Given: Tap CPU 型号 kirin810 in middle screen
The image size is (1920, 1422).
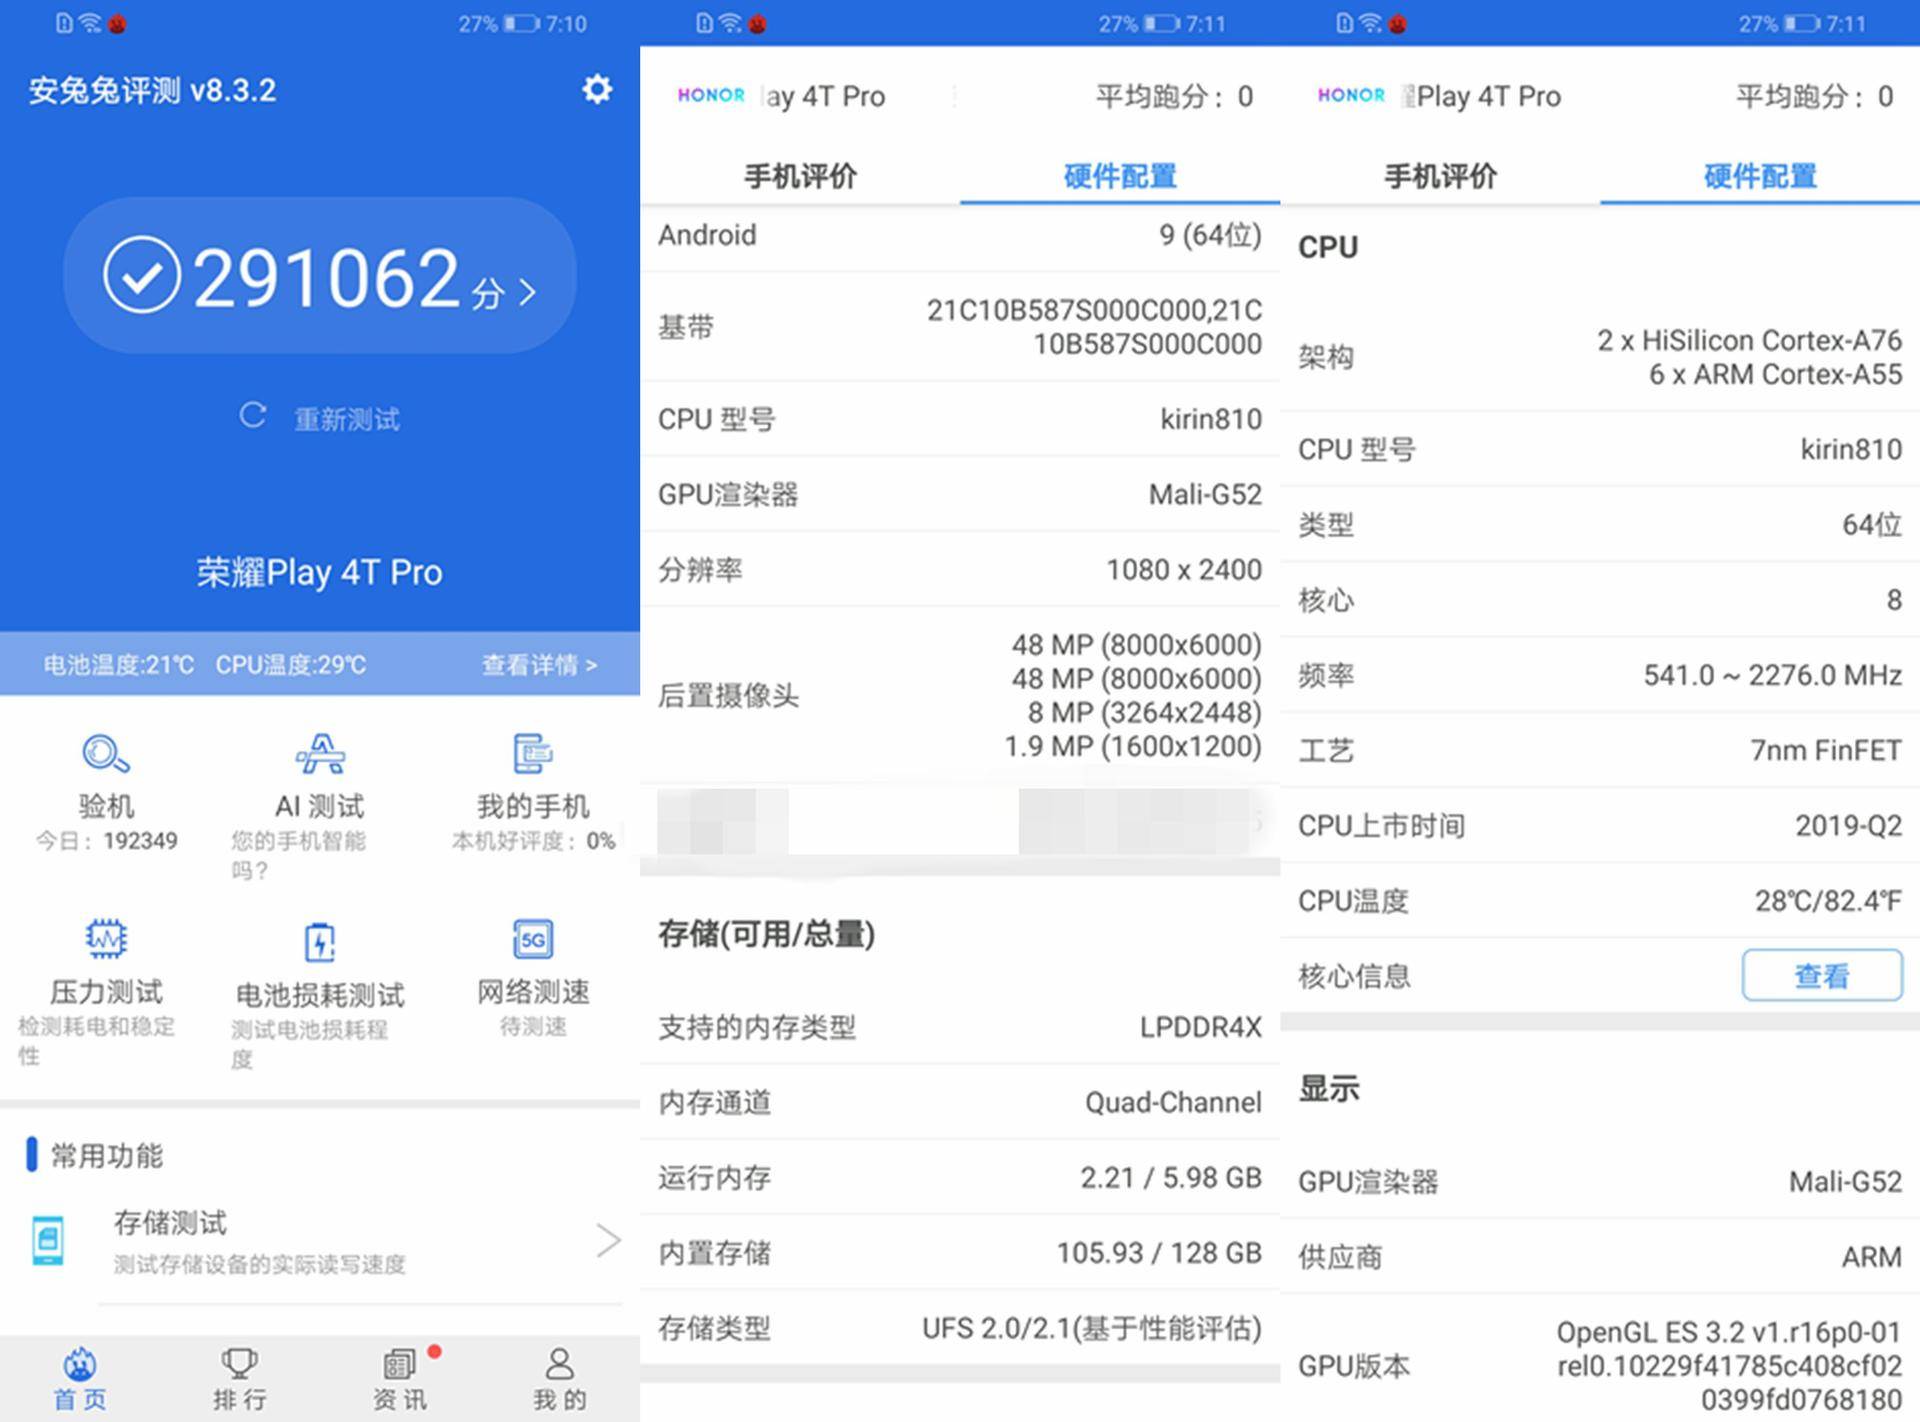Looking at the screenshot, I should pyautogui.click(x=960, y=419).
